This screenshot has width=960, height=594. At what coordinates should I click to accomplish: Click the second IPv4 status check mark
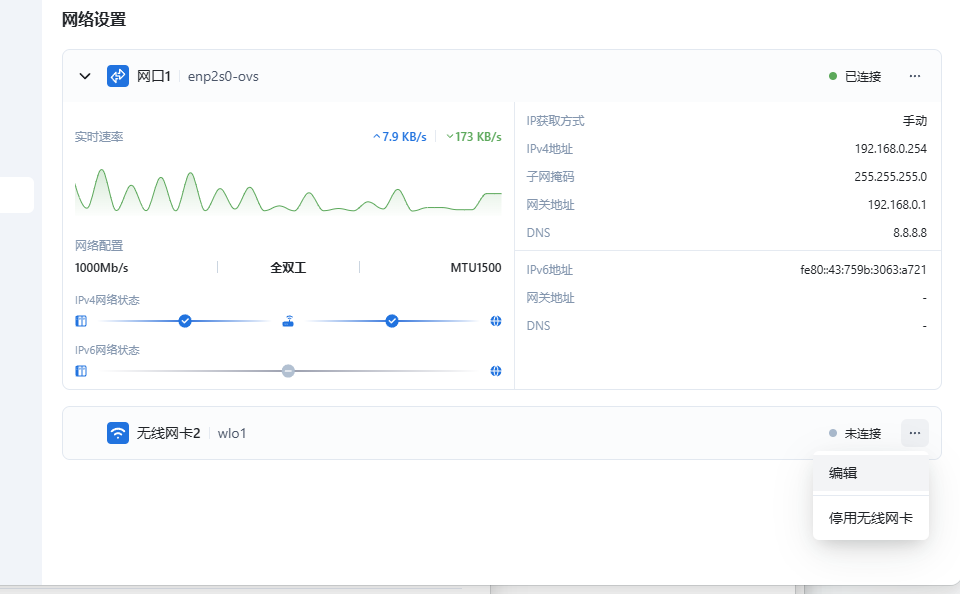coord(392,321)
